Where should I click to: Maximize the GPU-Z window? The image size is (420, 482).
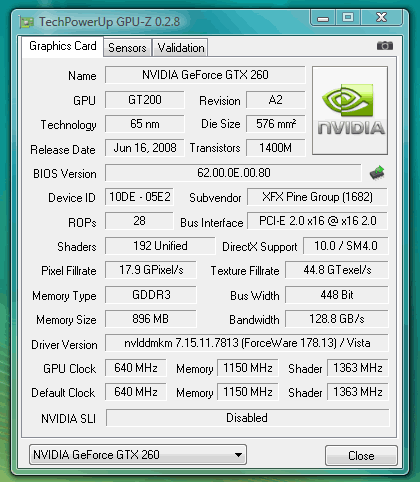(348, 18)
